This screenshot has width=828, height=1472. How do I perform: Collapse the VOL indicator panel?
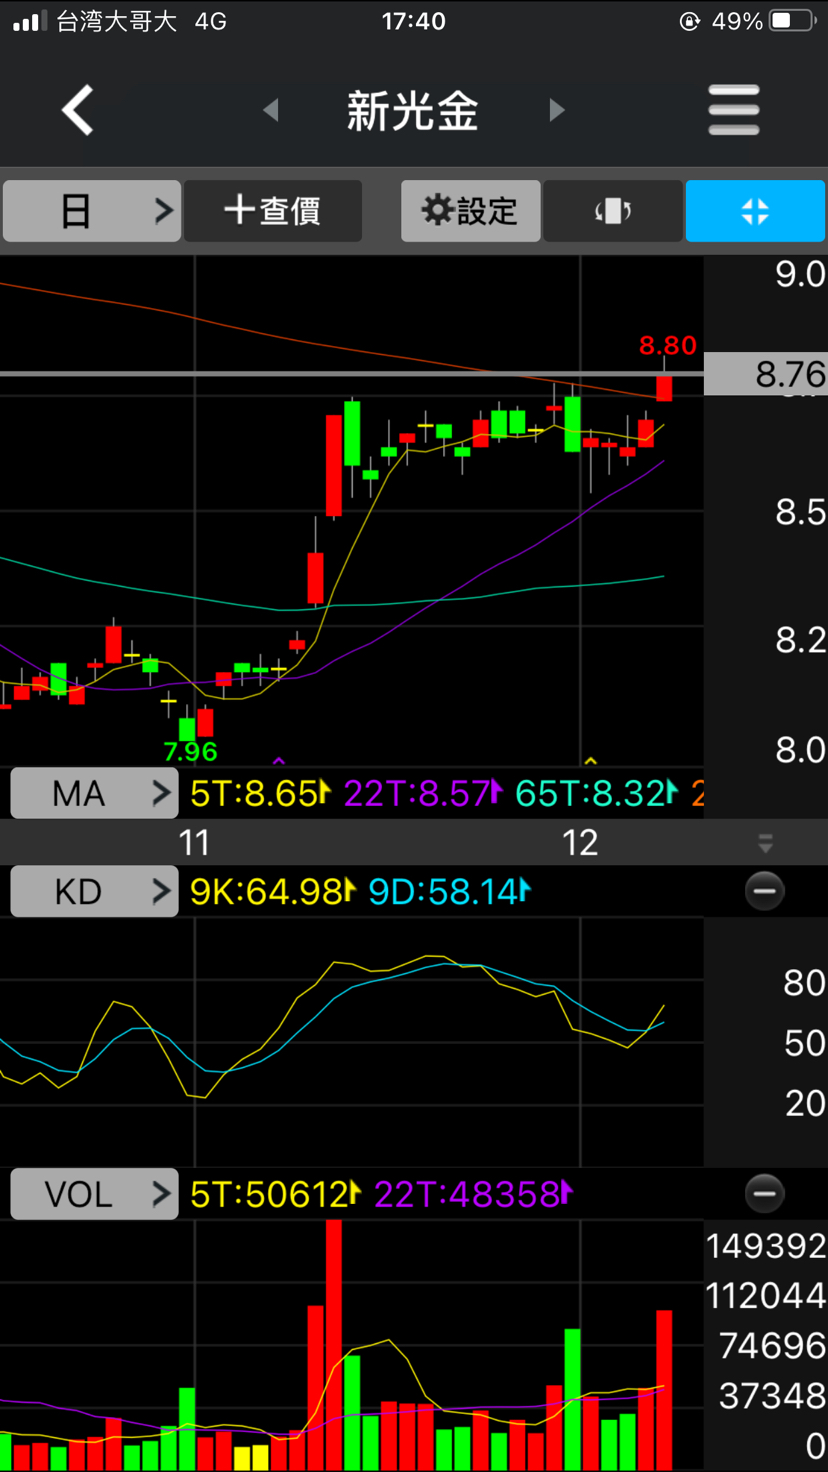[x=765, y=1193]
